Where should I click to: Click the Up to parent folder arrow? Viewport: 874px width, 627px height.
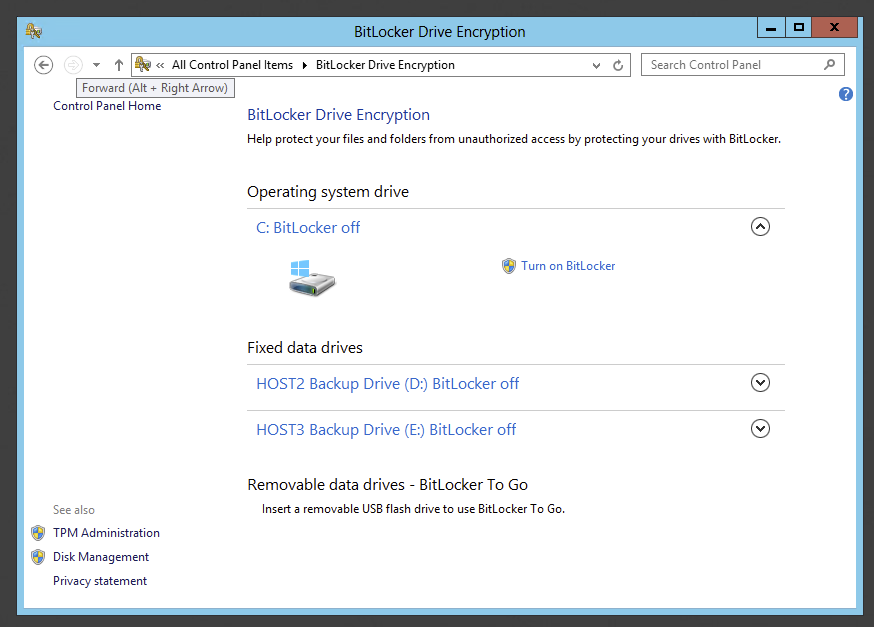(119, 65)
